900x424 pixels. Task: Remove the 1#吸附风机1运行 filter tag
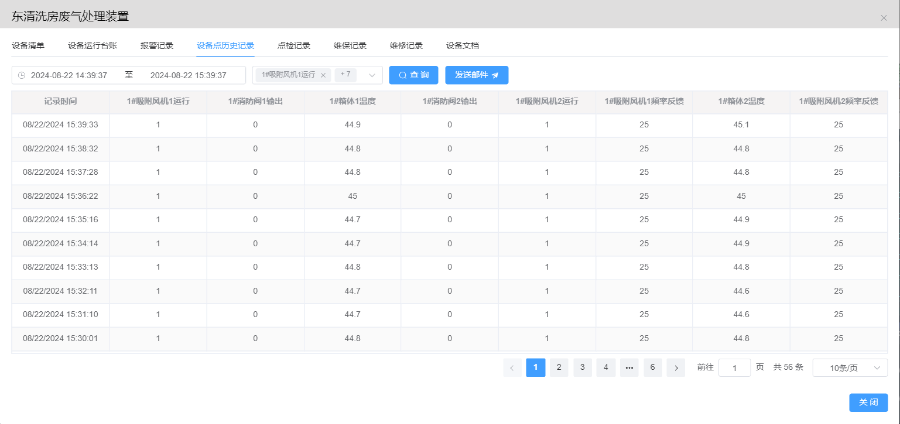click(323, 75)
